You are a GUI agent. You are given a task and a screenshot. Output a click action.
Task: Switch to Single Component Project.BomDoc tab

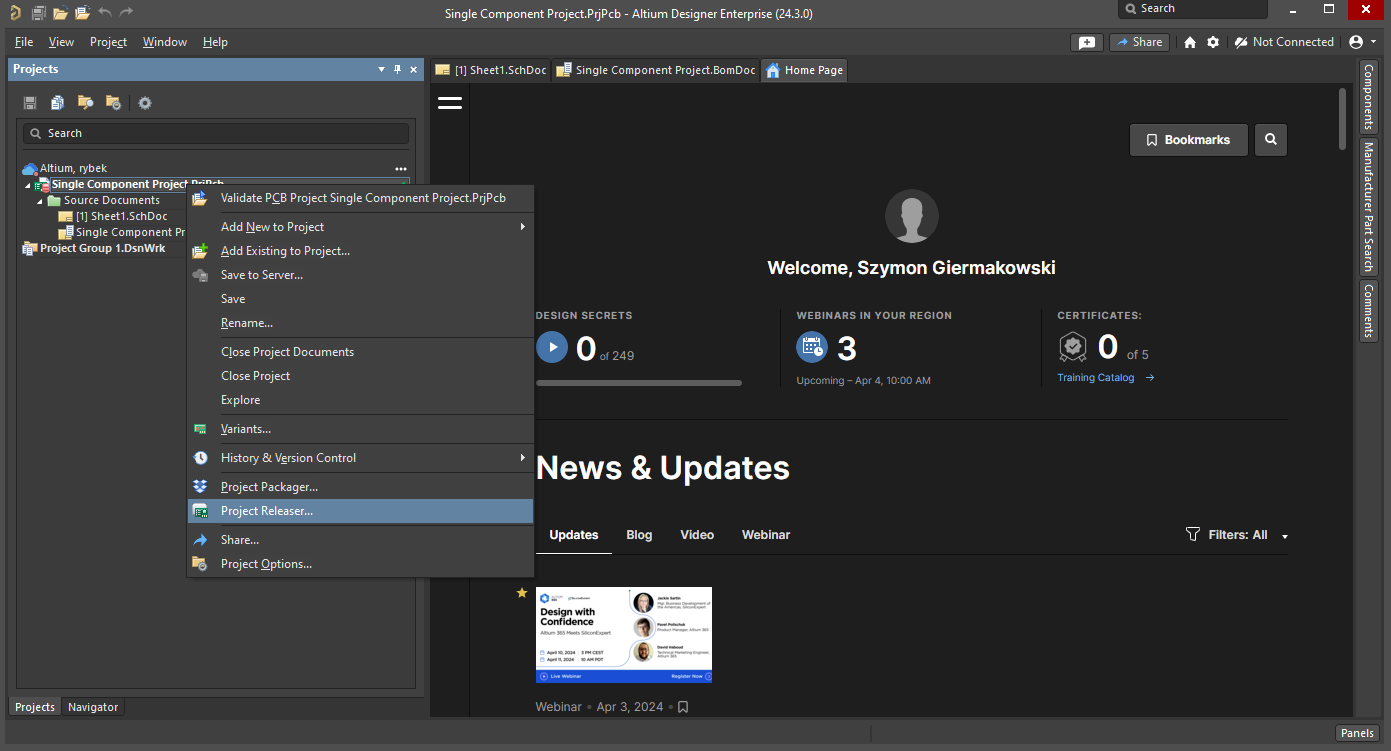tap(656, 70)
